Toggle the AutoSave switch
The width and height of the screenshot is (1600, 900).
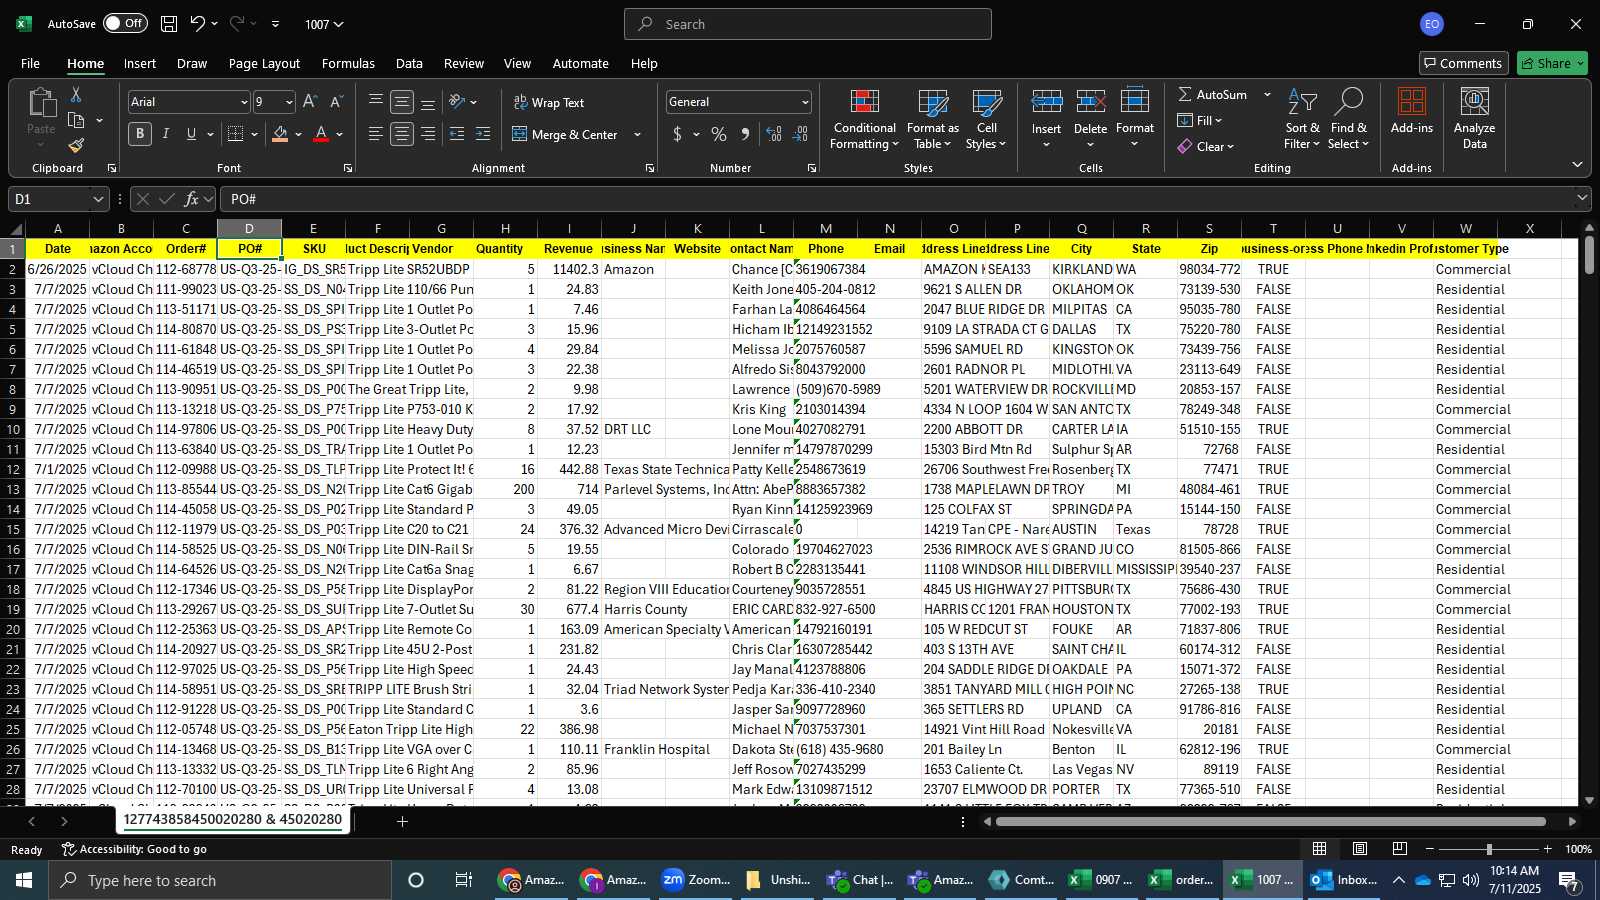[125, 23]
